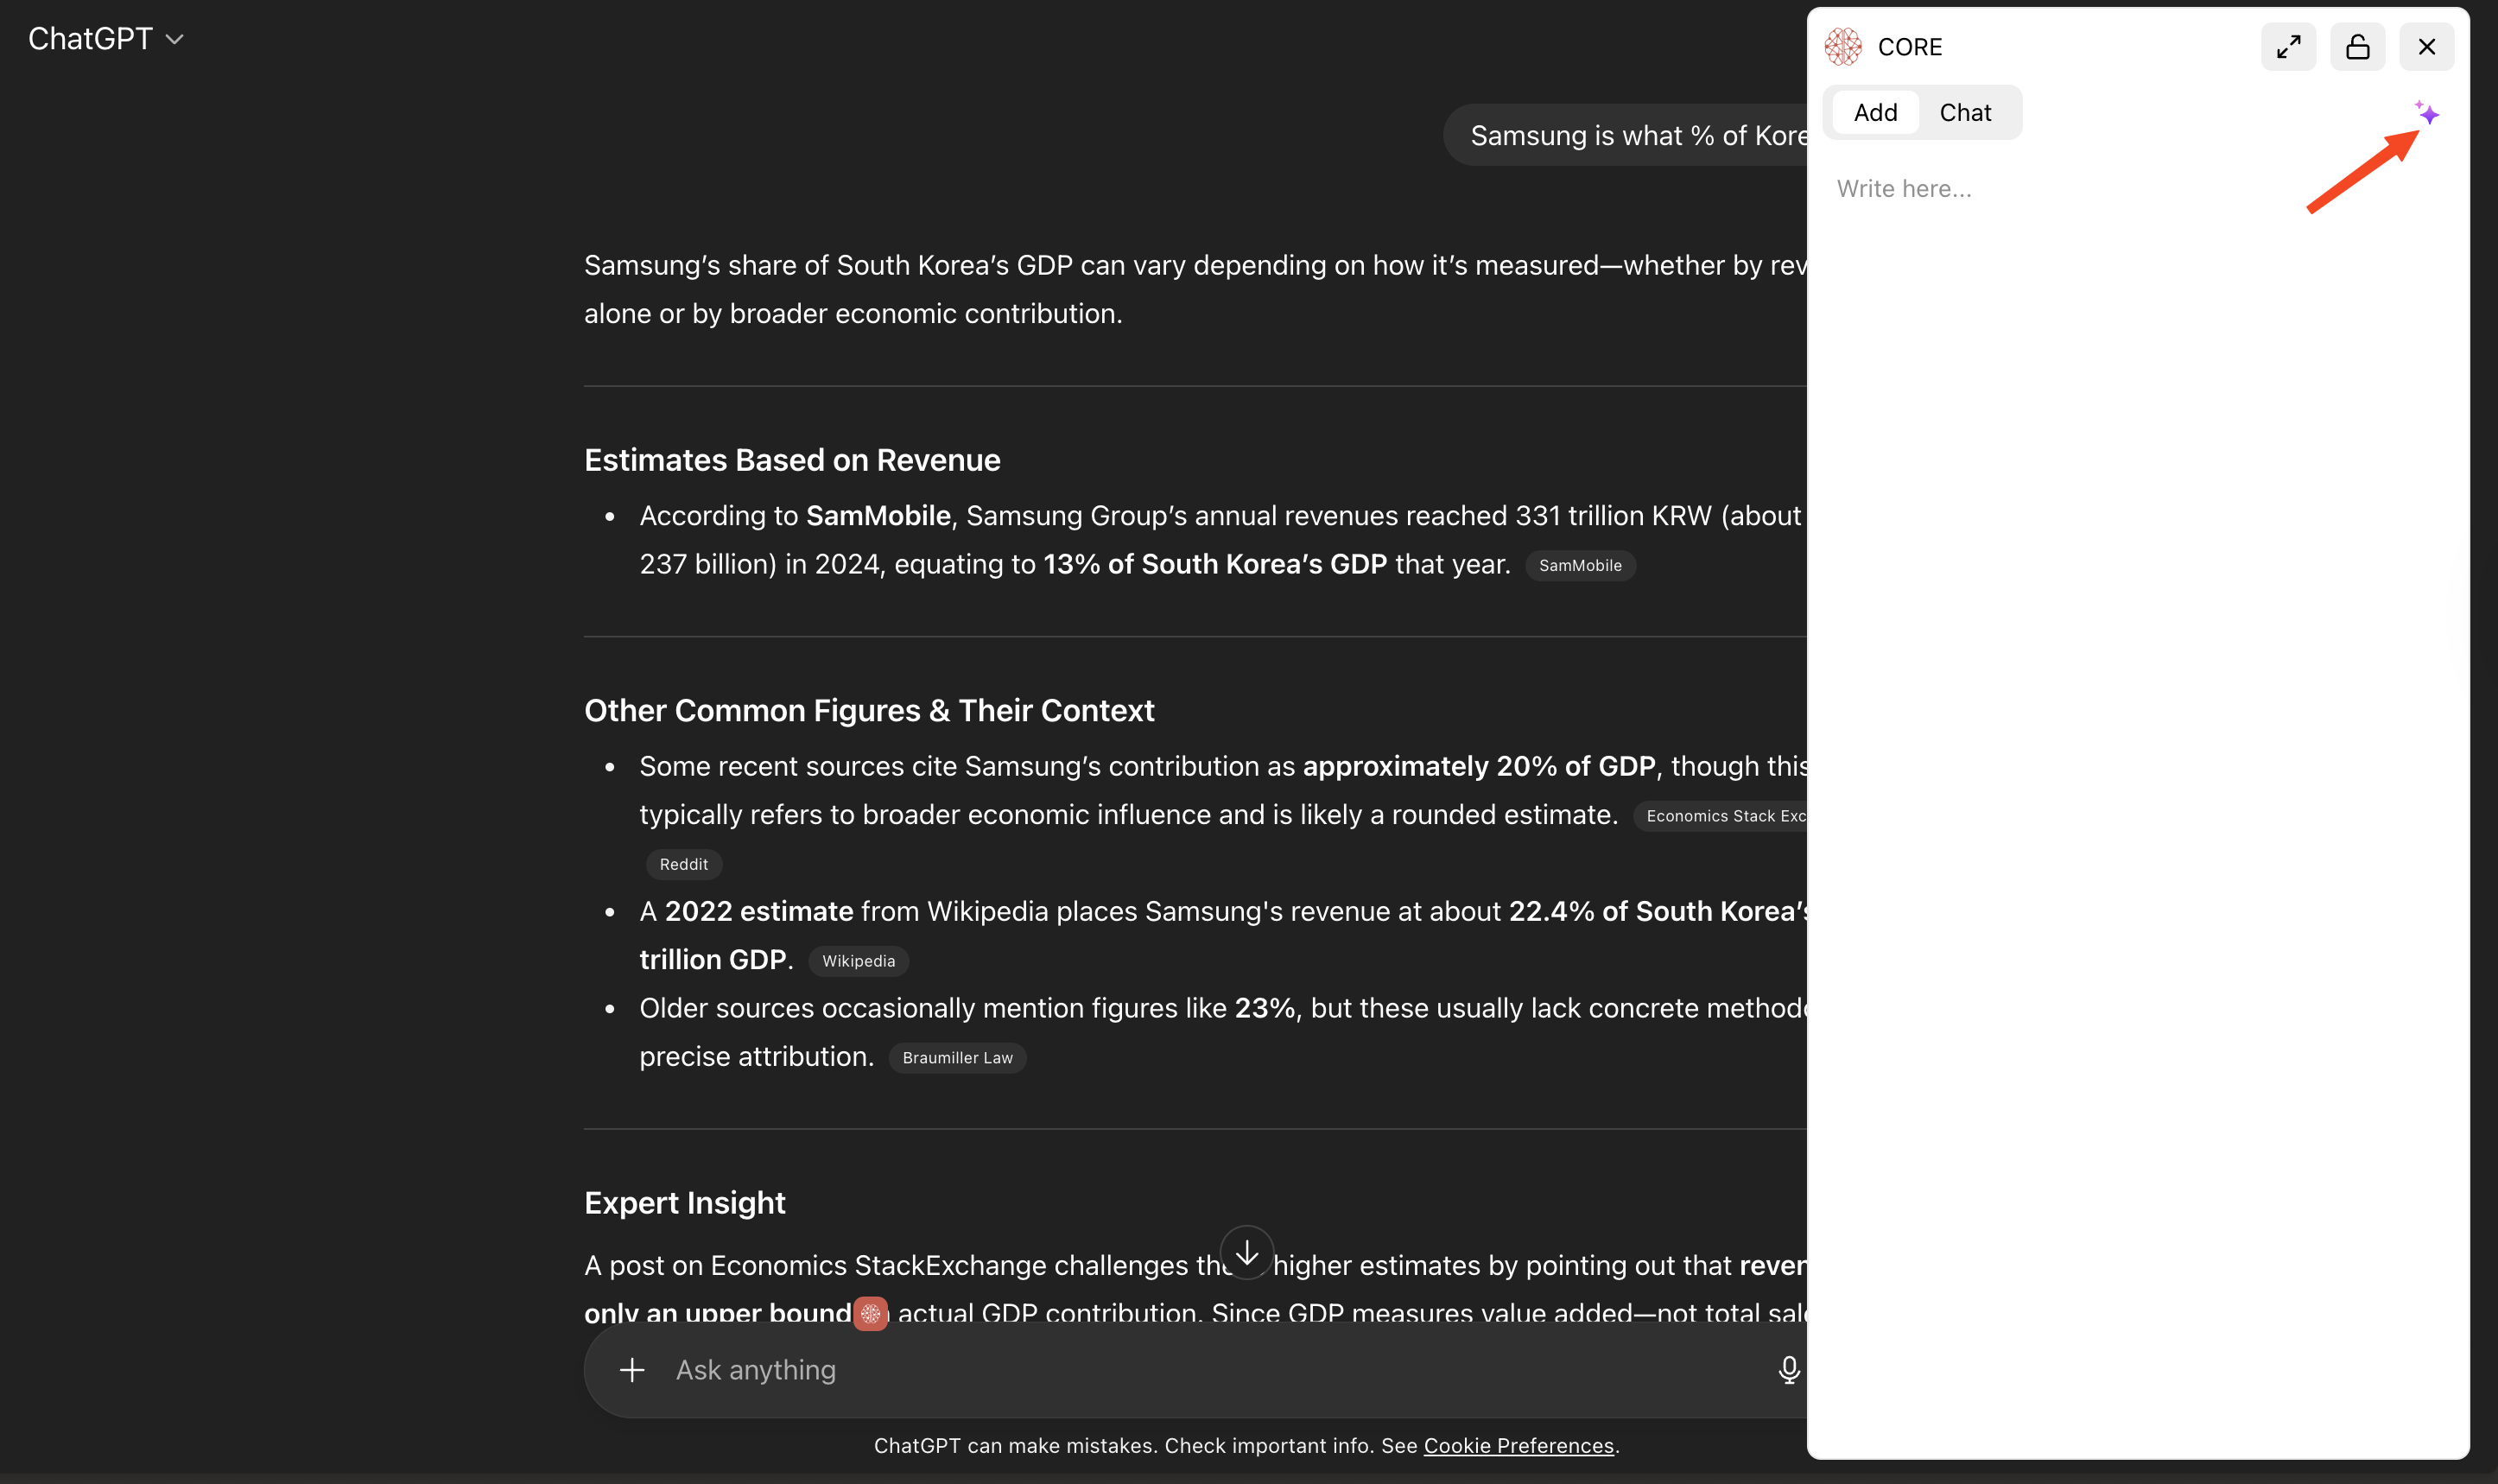Open the Reddit source citation
The width and height of the screenshot is (2498, 1484).
[683, 864]
